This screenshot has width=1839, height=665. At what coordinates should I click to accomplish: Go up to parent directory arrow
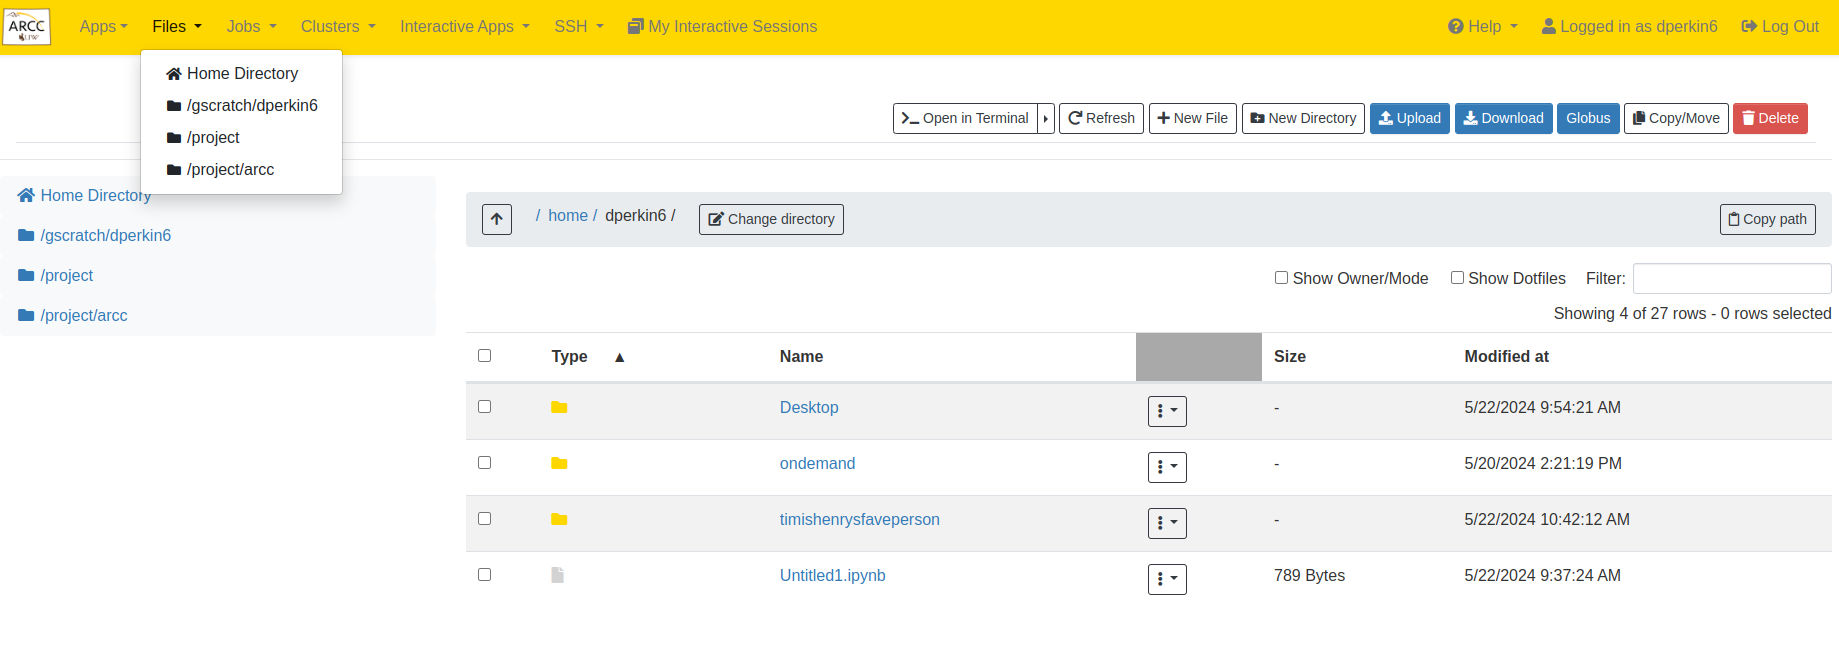[x=497, y=219]
